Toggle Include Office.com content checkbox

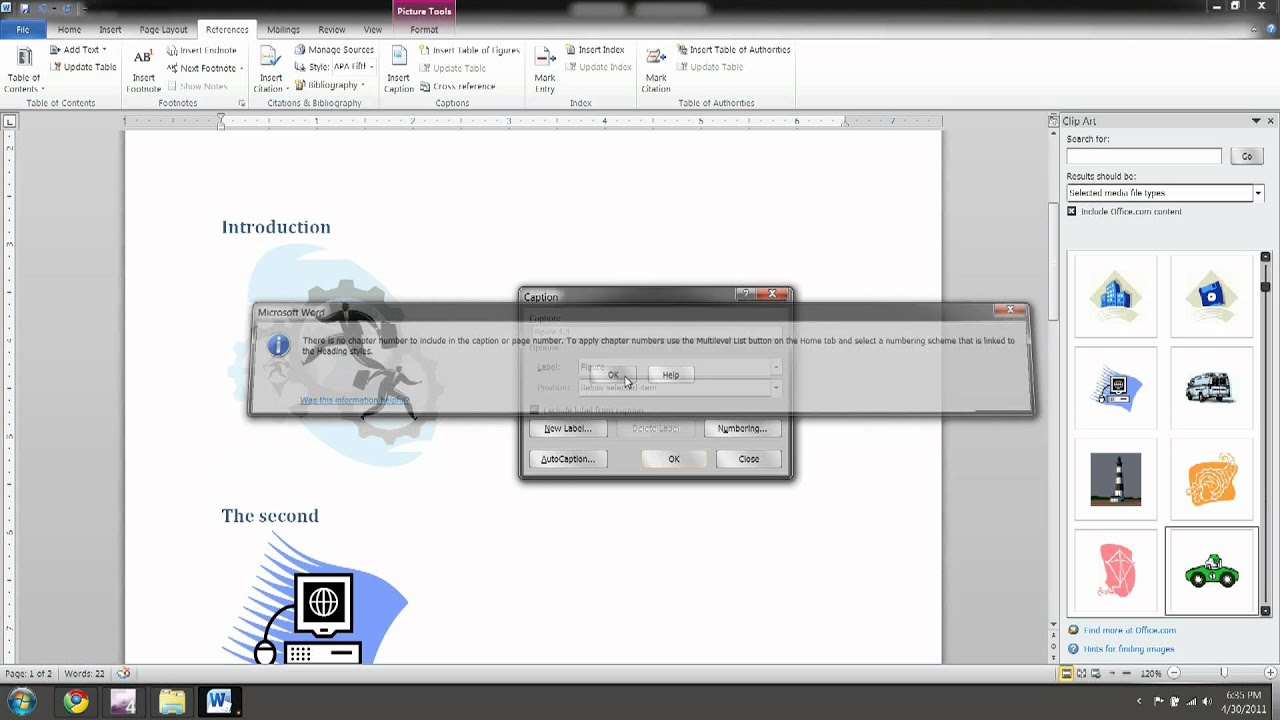(1072, 211)
